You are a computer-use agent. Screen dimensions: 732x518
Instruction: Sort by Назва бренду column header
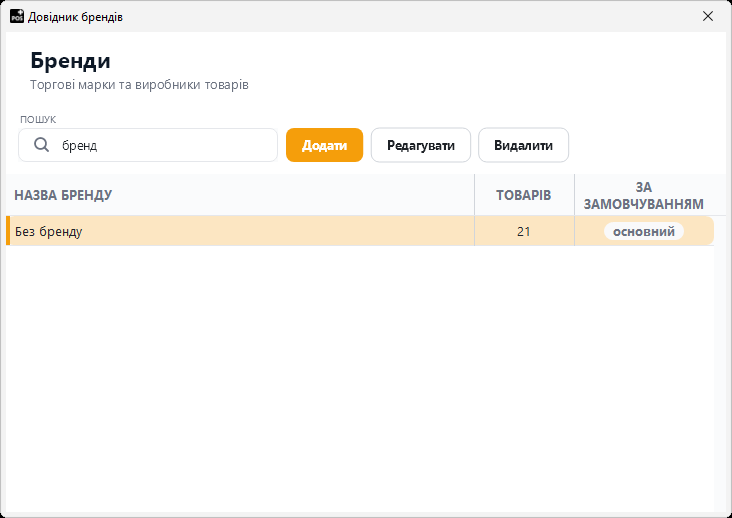[x=240, y=195]
